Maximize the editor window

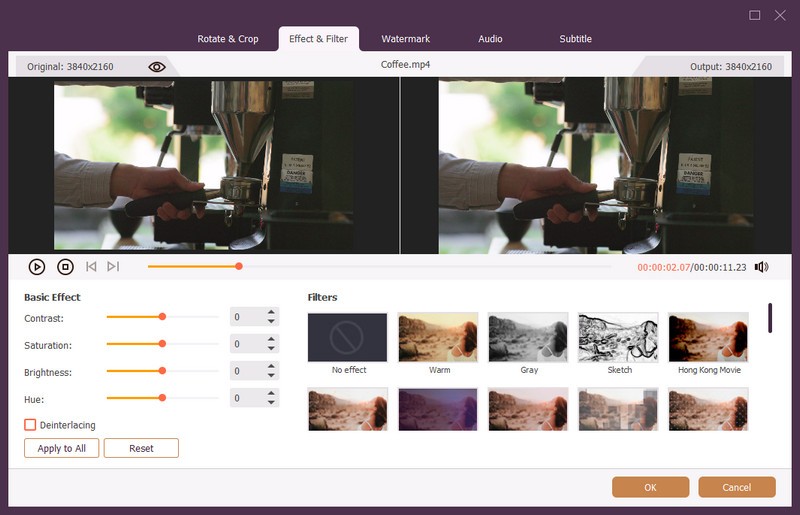(755, 15)
